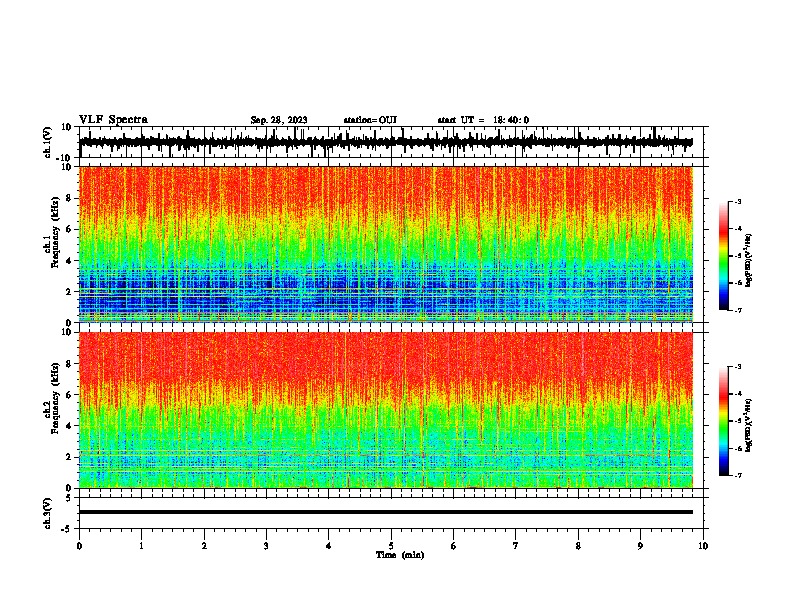Click time-axis tick label "3"

(x=266, y=546)
